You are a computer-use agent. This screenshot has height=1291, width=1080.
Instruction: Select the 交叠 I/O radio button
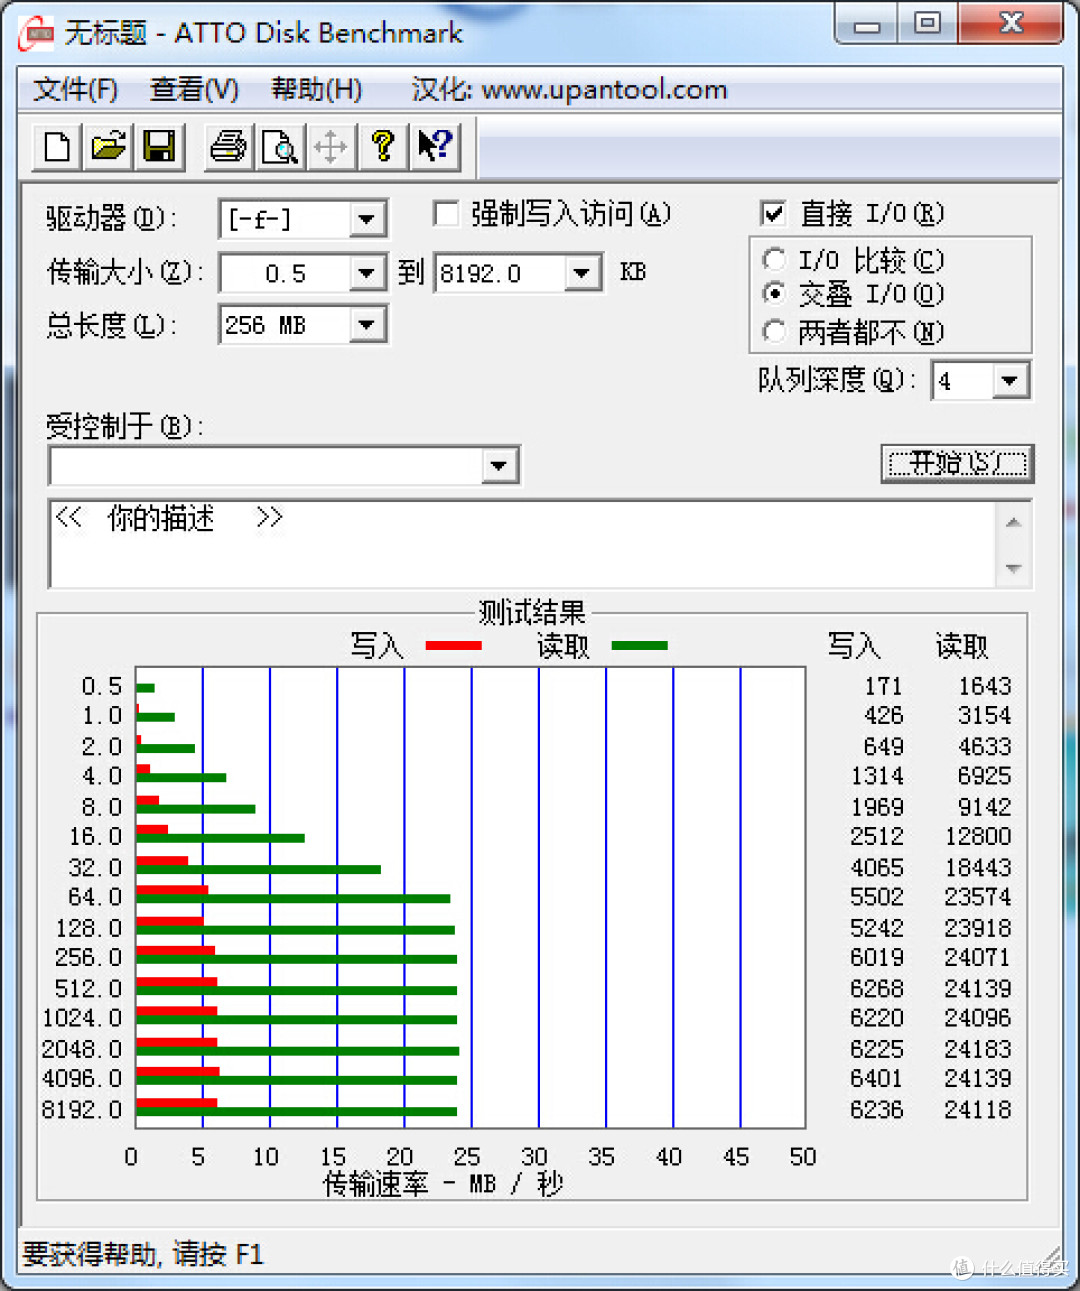click(773, 294)
